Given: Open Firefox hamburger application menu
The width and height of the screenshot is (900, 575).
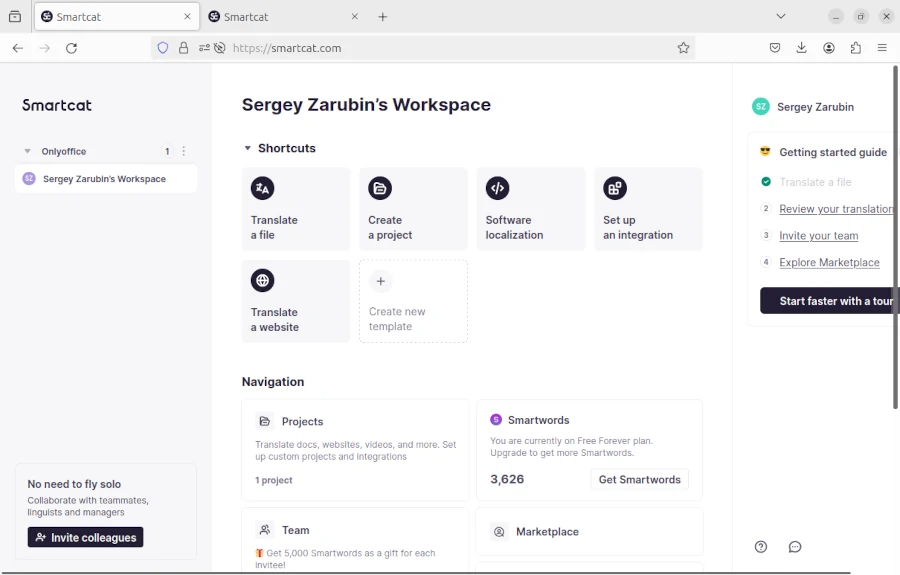Looking at the screenshot, I should click(882, 48).
